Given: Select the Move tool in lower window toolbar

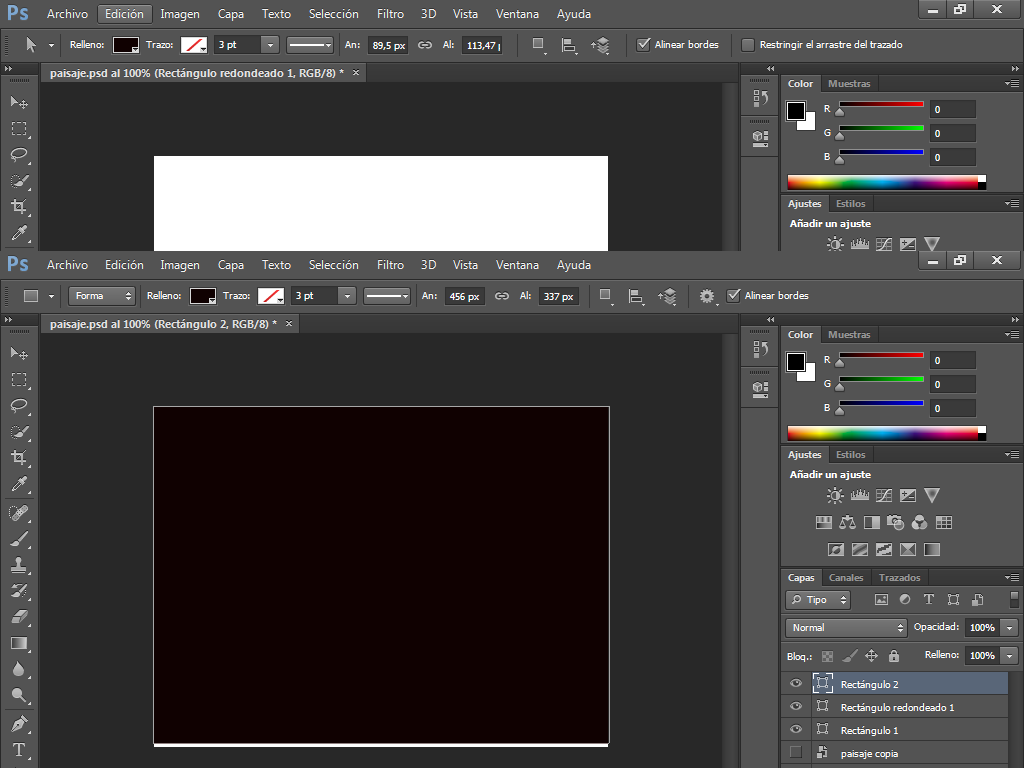Looking at the screenshot, I should point(19,353).
